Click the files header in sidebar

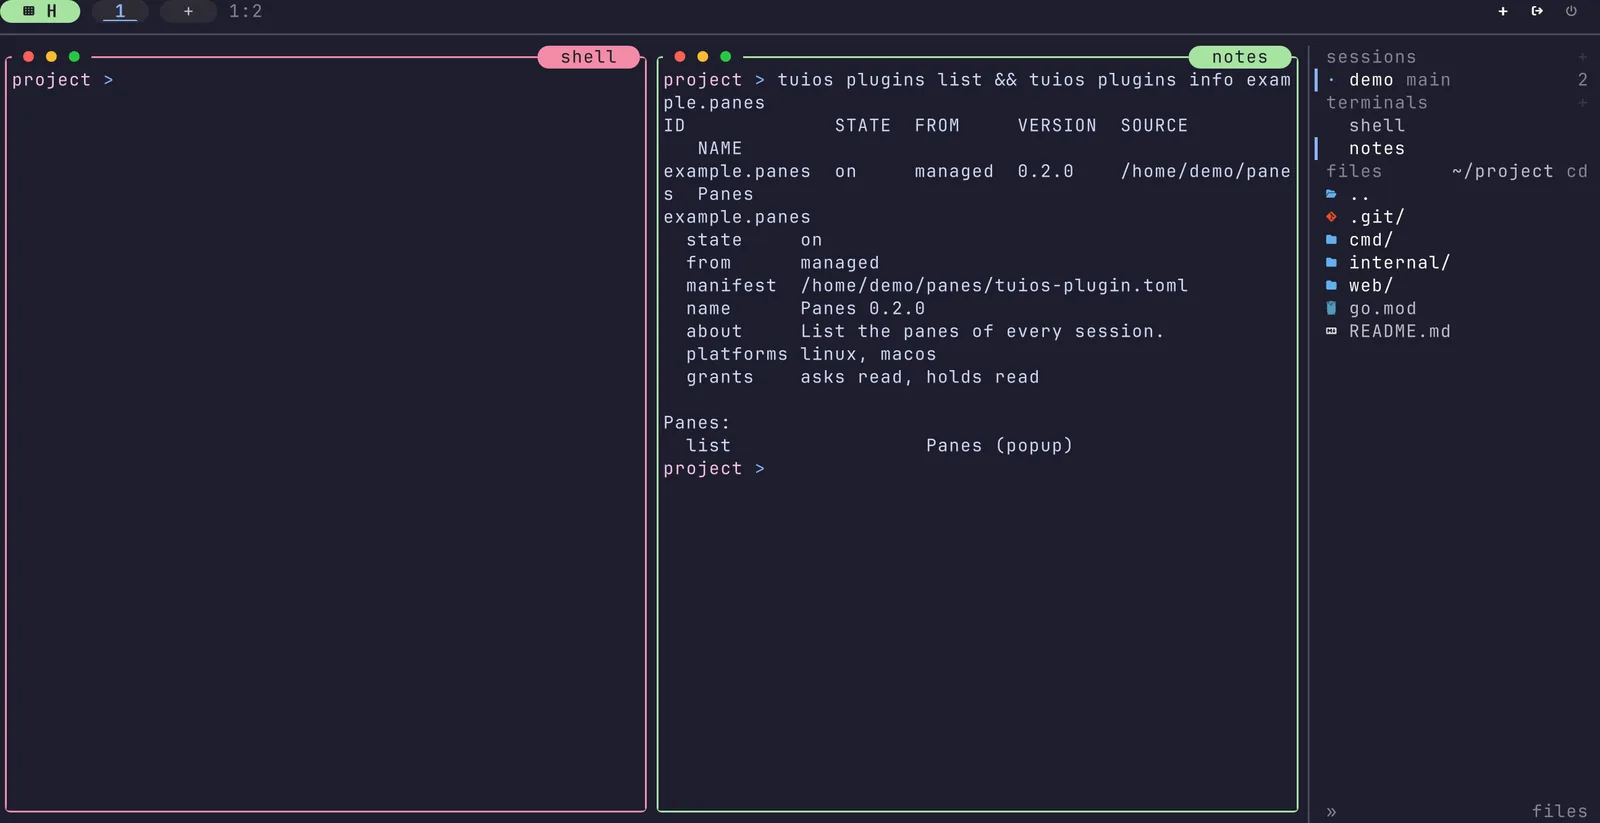pos(1354,172)
